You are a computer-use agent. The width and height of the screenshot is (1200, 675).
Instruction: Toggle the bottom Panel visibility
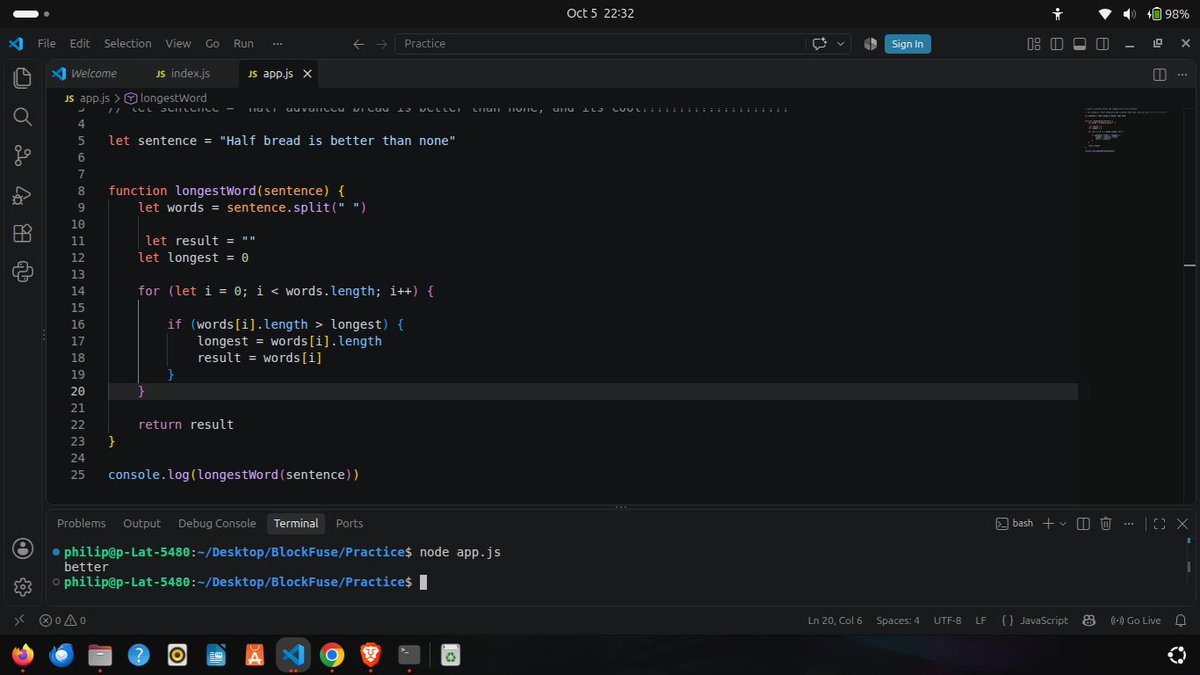[1080, 44]
